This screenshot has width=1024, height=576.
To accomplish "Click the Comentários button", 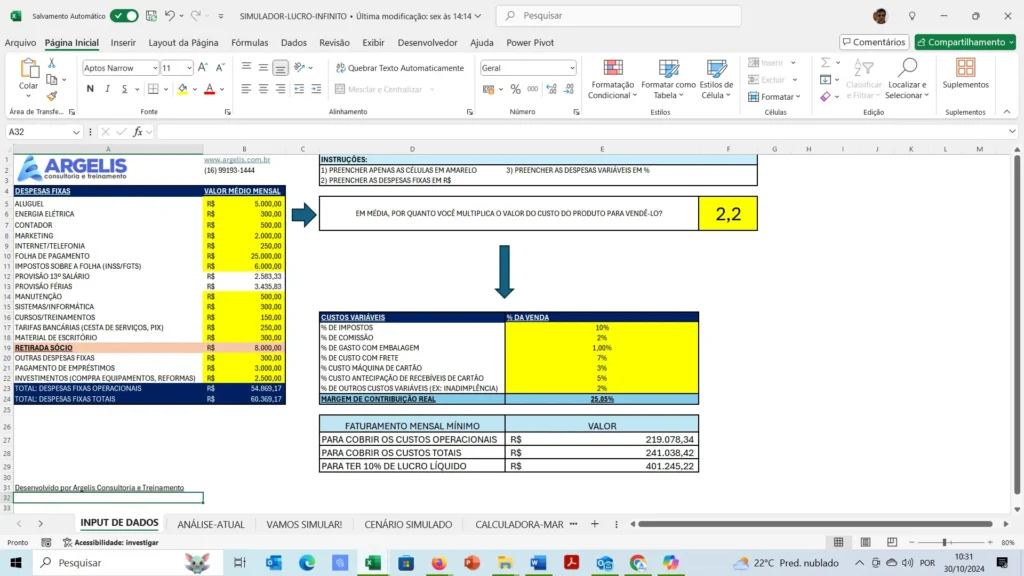I will 874,42.
